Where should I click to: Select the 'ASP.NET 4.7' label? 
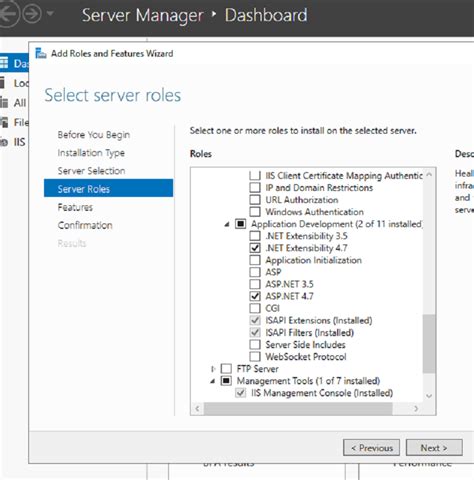289,296
